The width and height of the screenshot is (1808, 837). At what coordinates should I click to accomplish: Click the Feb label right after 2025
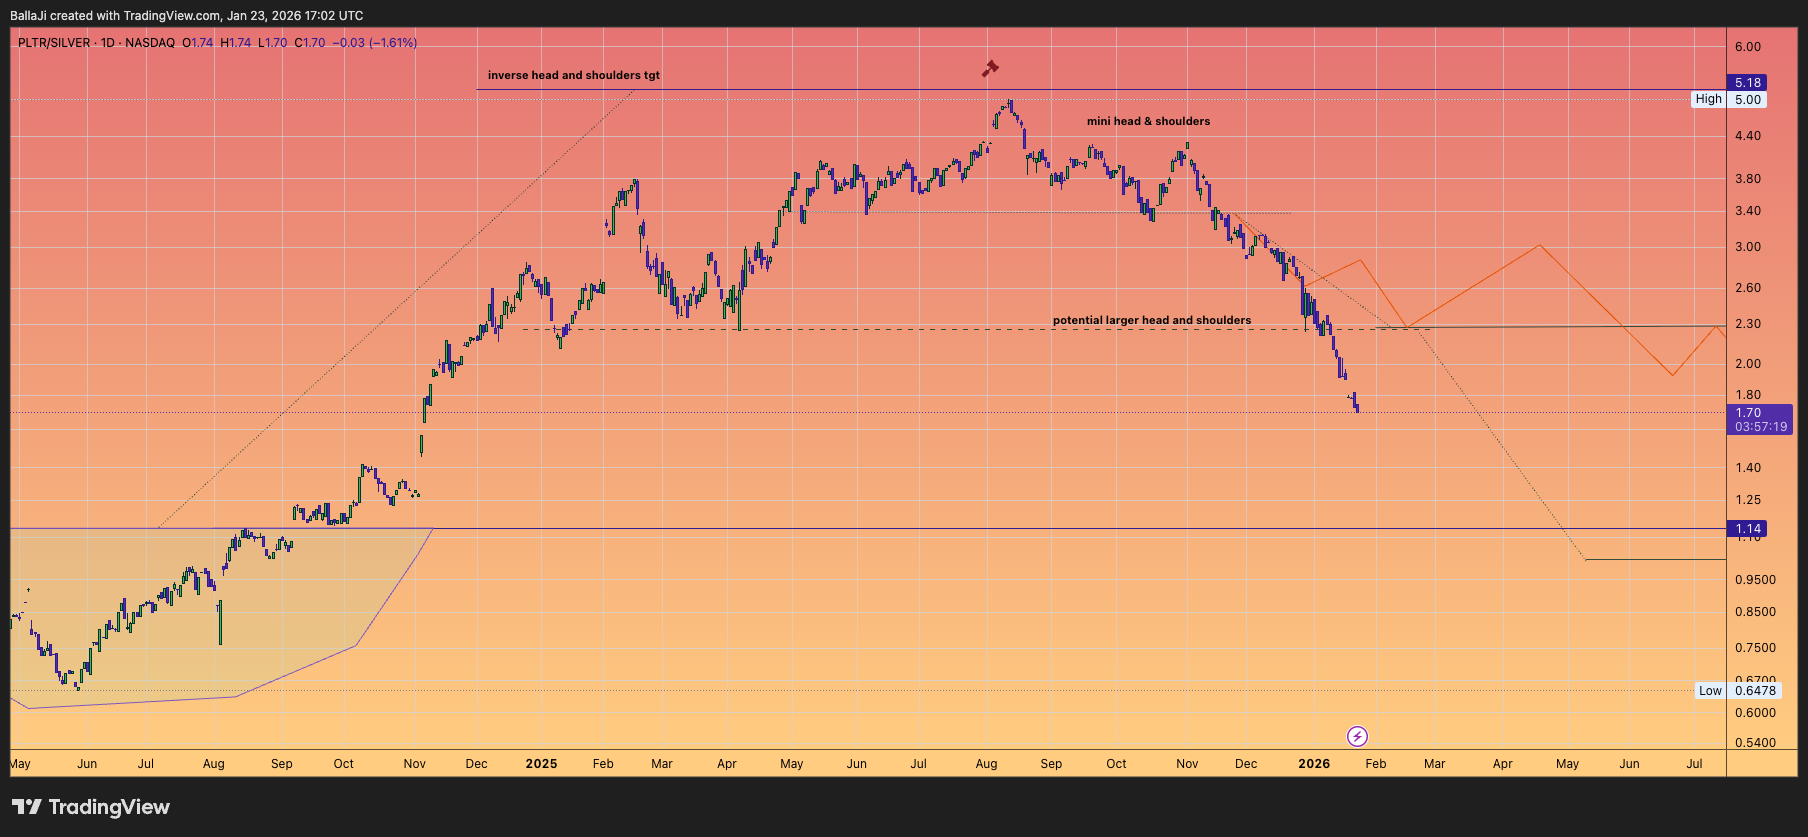[x=603, y=764]
